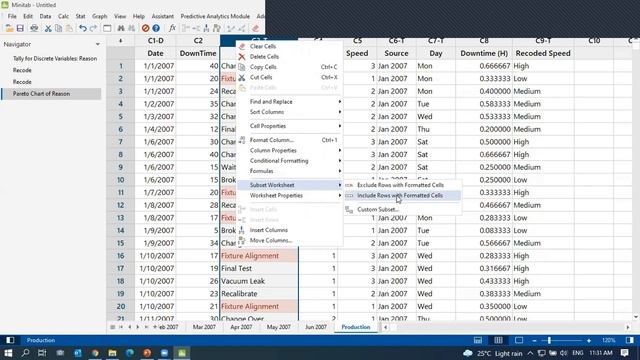Cut selection with the scissors toolbar icon
Viewport: 640px width, 360px height.
(x=48, y=28)
